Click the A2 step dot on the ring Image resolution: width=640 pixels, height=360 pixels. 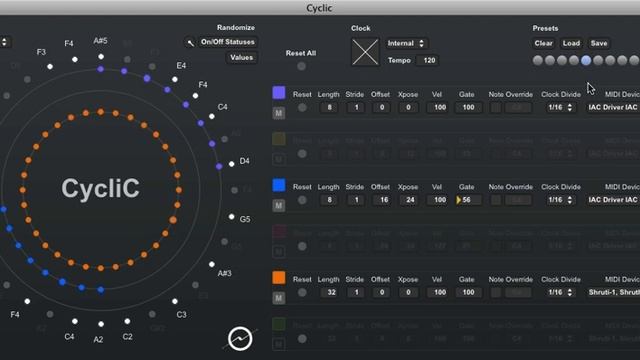click(x=101, y=324)
